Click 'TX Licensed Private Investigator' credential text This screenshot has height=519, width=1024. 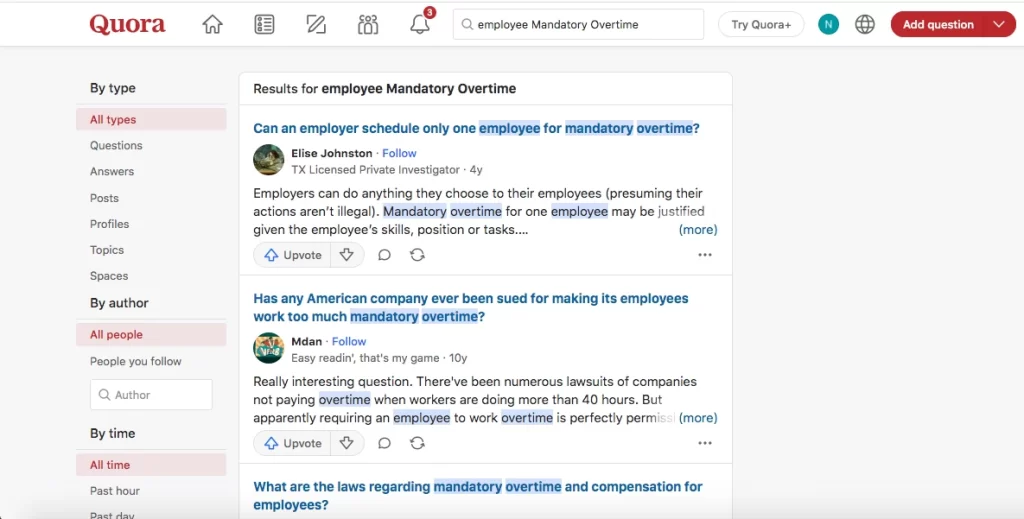(376, 170)
